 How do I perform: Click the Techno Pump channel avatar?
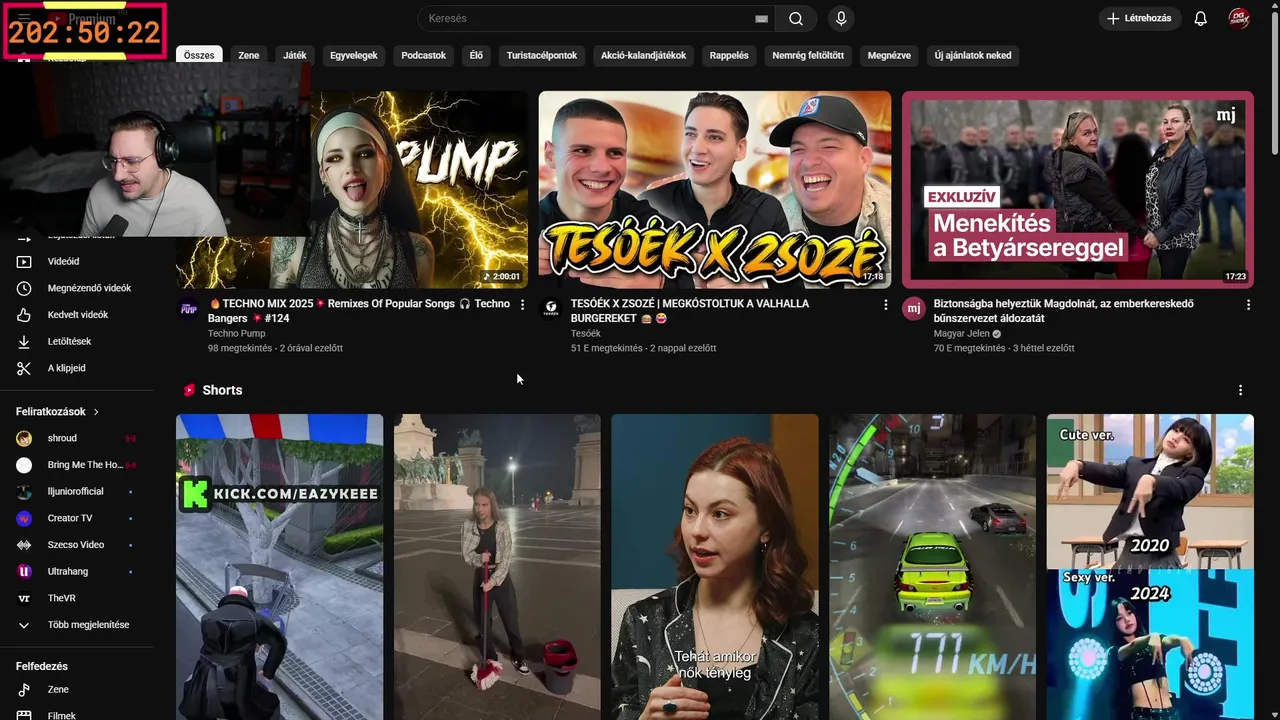188,308
